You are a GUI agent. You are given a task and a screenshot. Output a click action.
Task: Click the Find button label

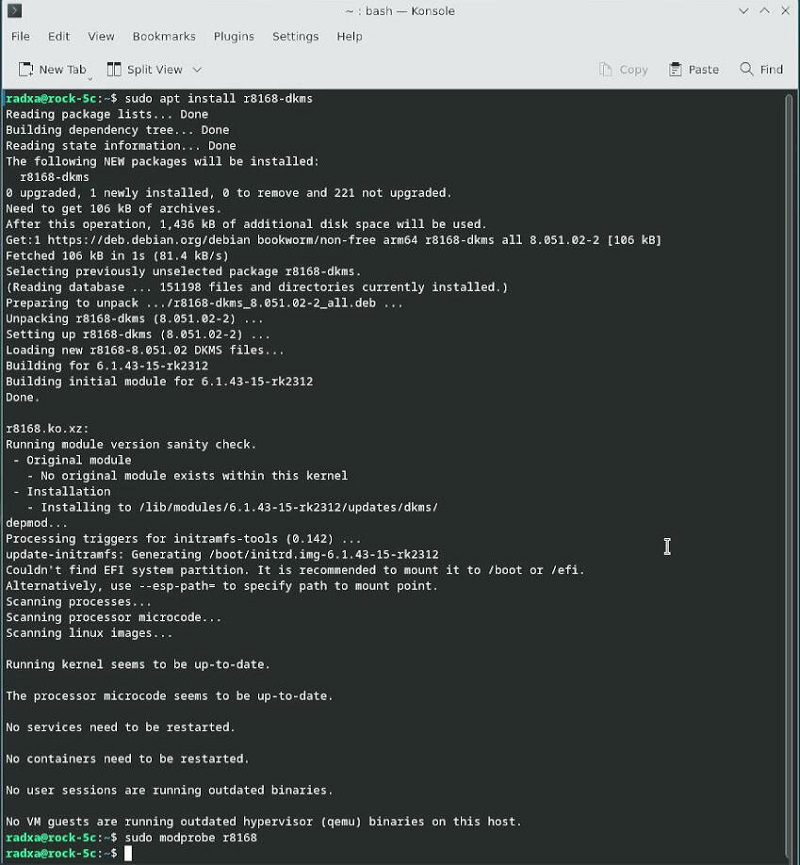(771, 70)
